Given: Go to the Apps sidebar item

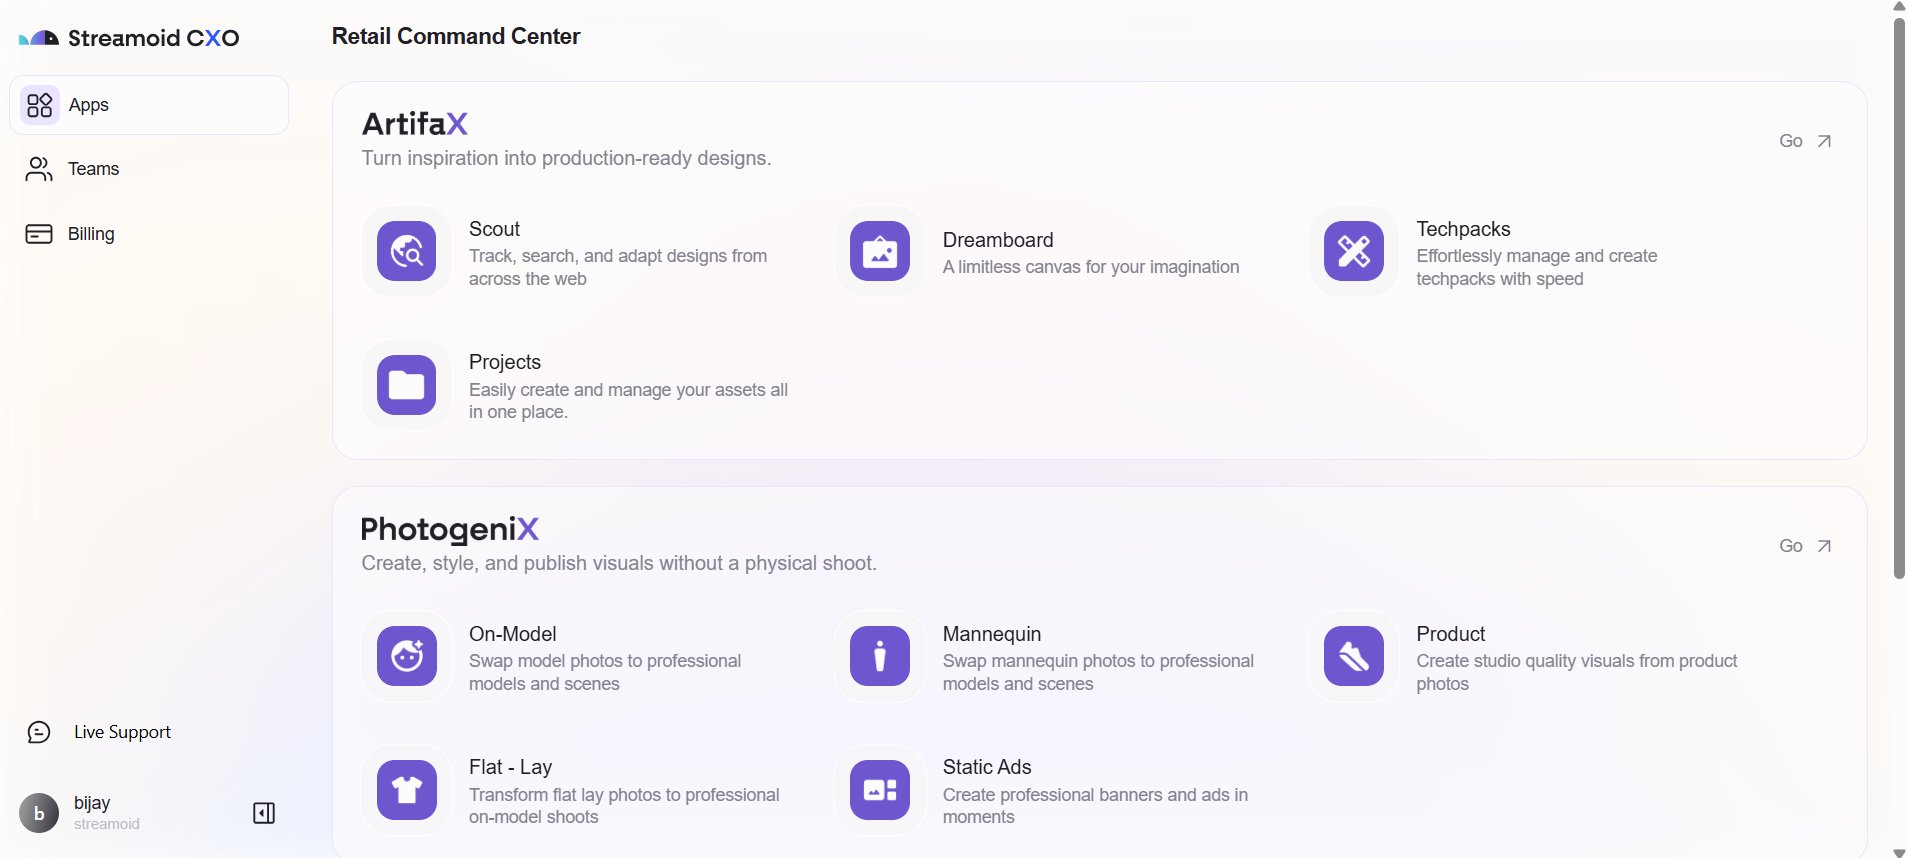Looking at the screenshot, I should point(149,105).
